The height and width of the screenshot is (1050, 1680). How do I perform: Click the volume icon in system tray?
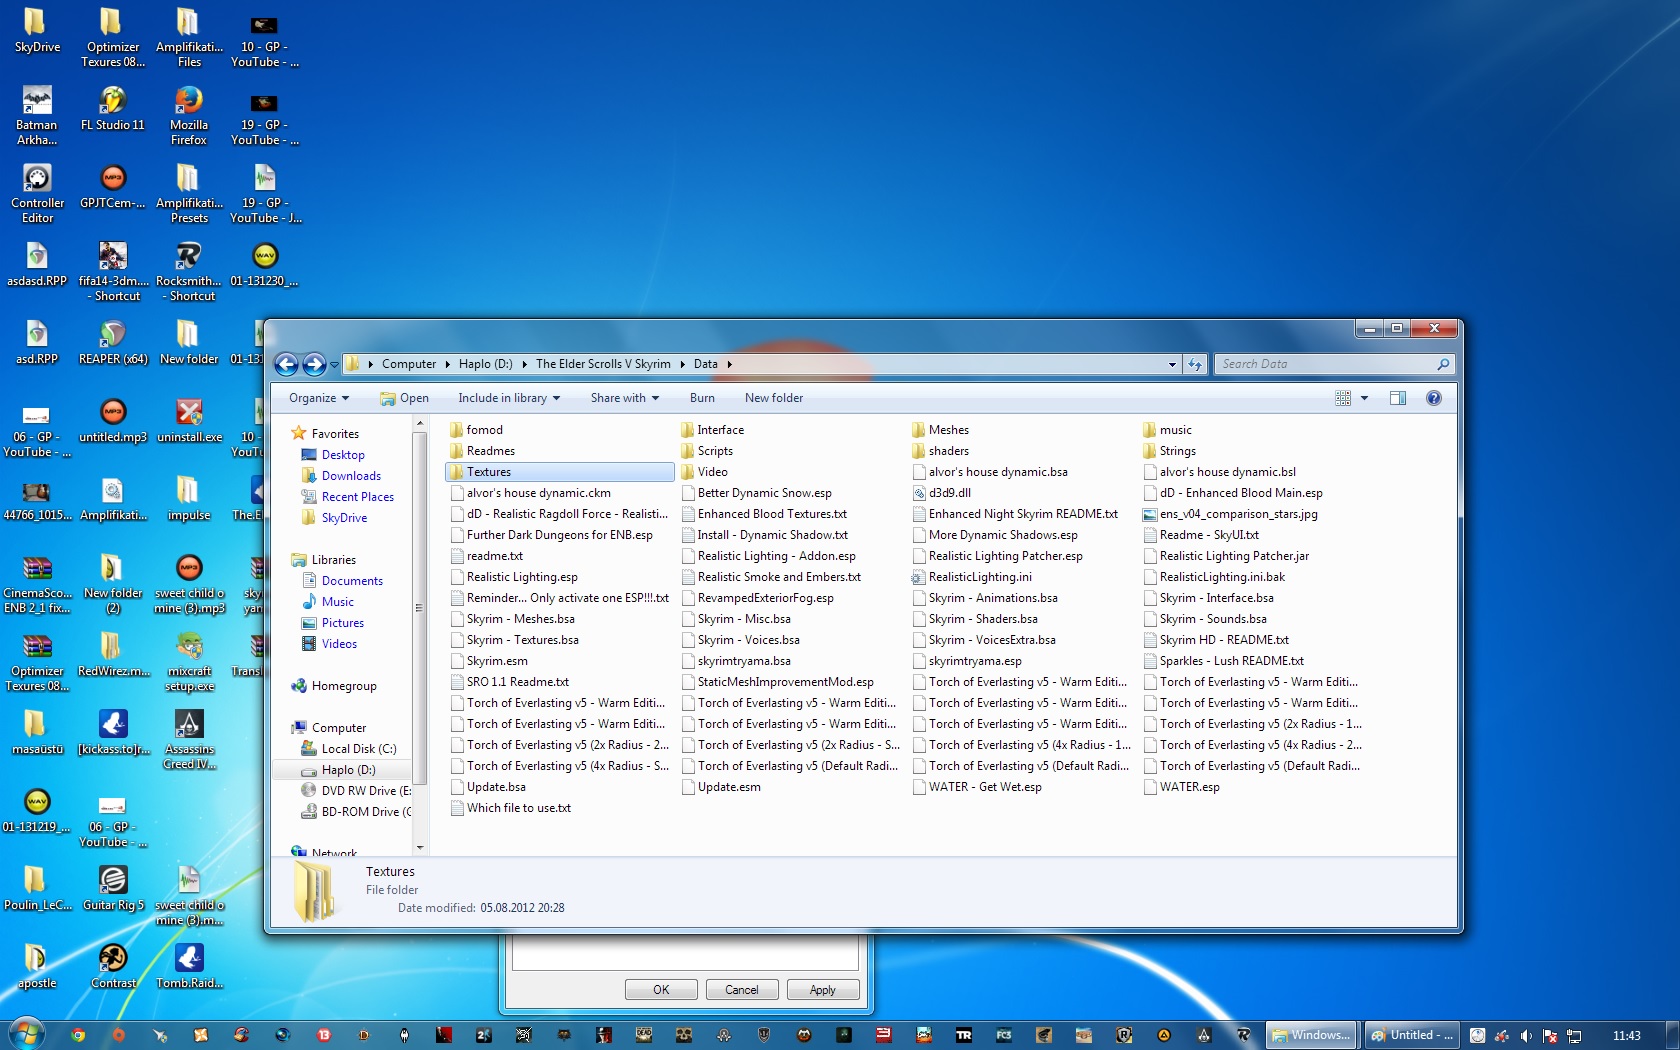[x=1526, y=1036]
